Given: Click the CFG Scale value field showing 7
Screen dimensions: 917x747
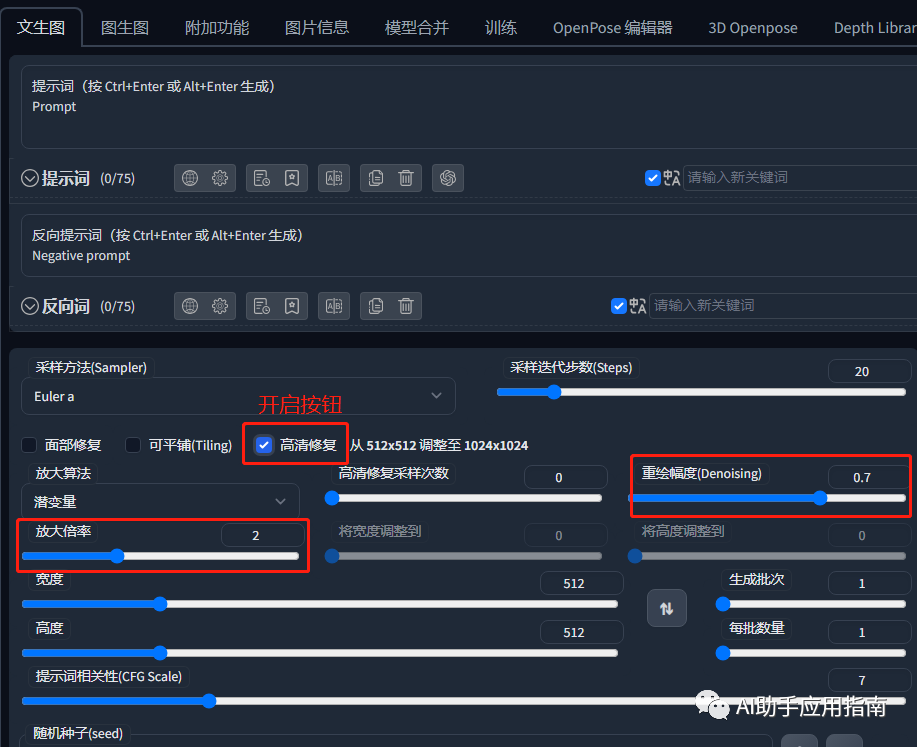Looking at the screenshot, I should (x=870, y=680).
